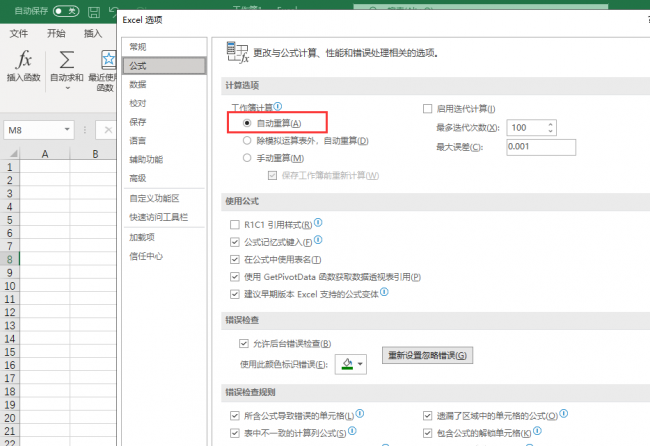Click the info icon next to 工作簿计算
Screen dimensions: 650x446
278,107
